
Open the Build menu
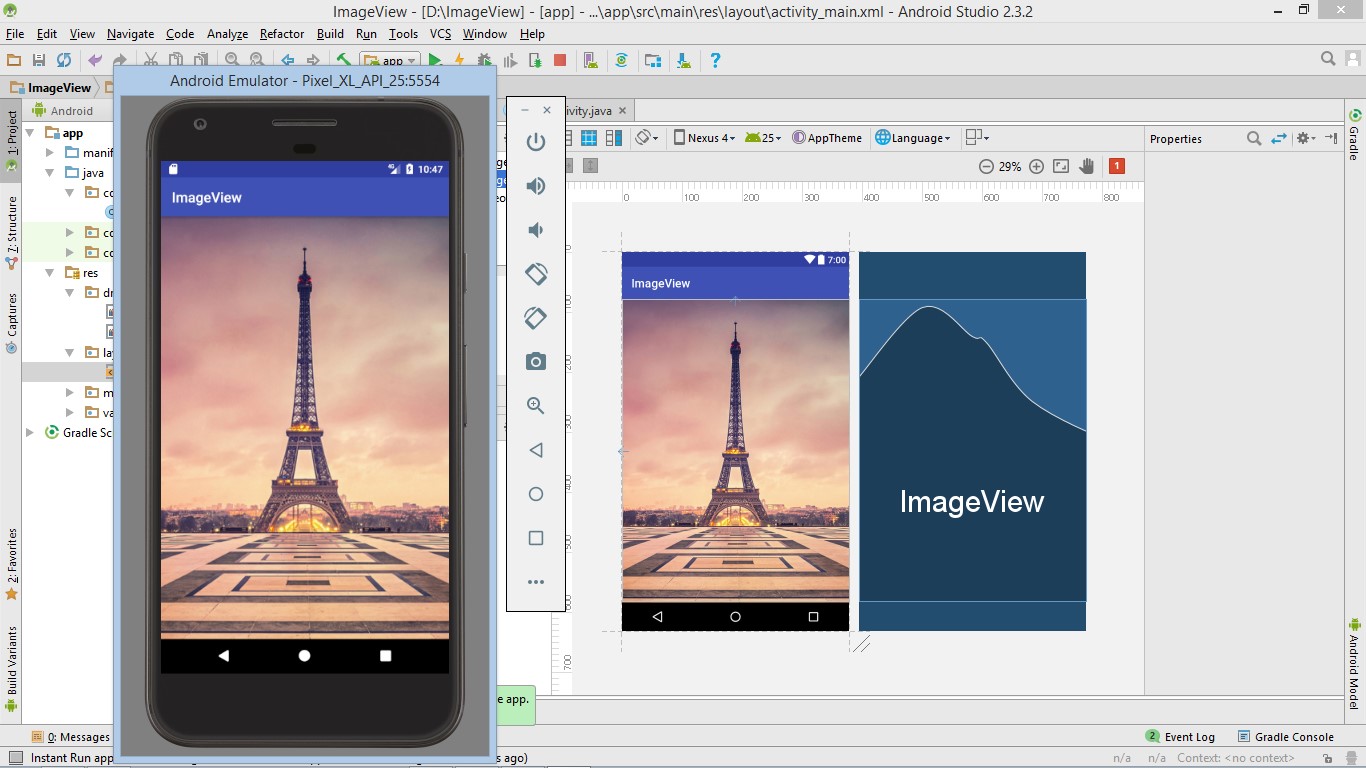click(330, 33)
